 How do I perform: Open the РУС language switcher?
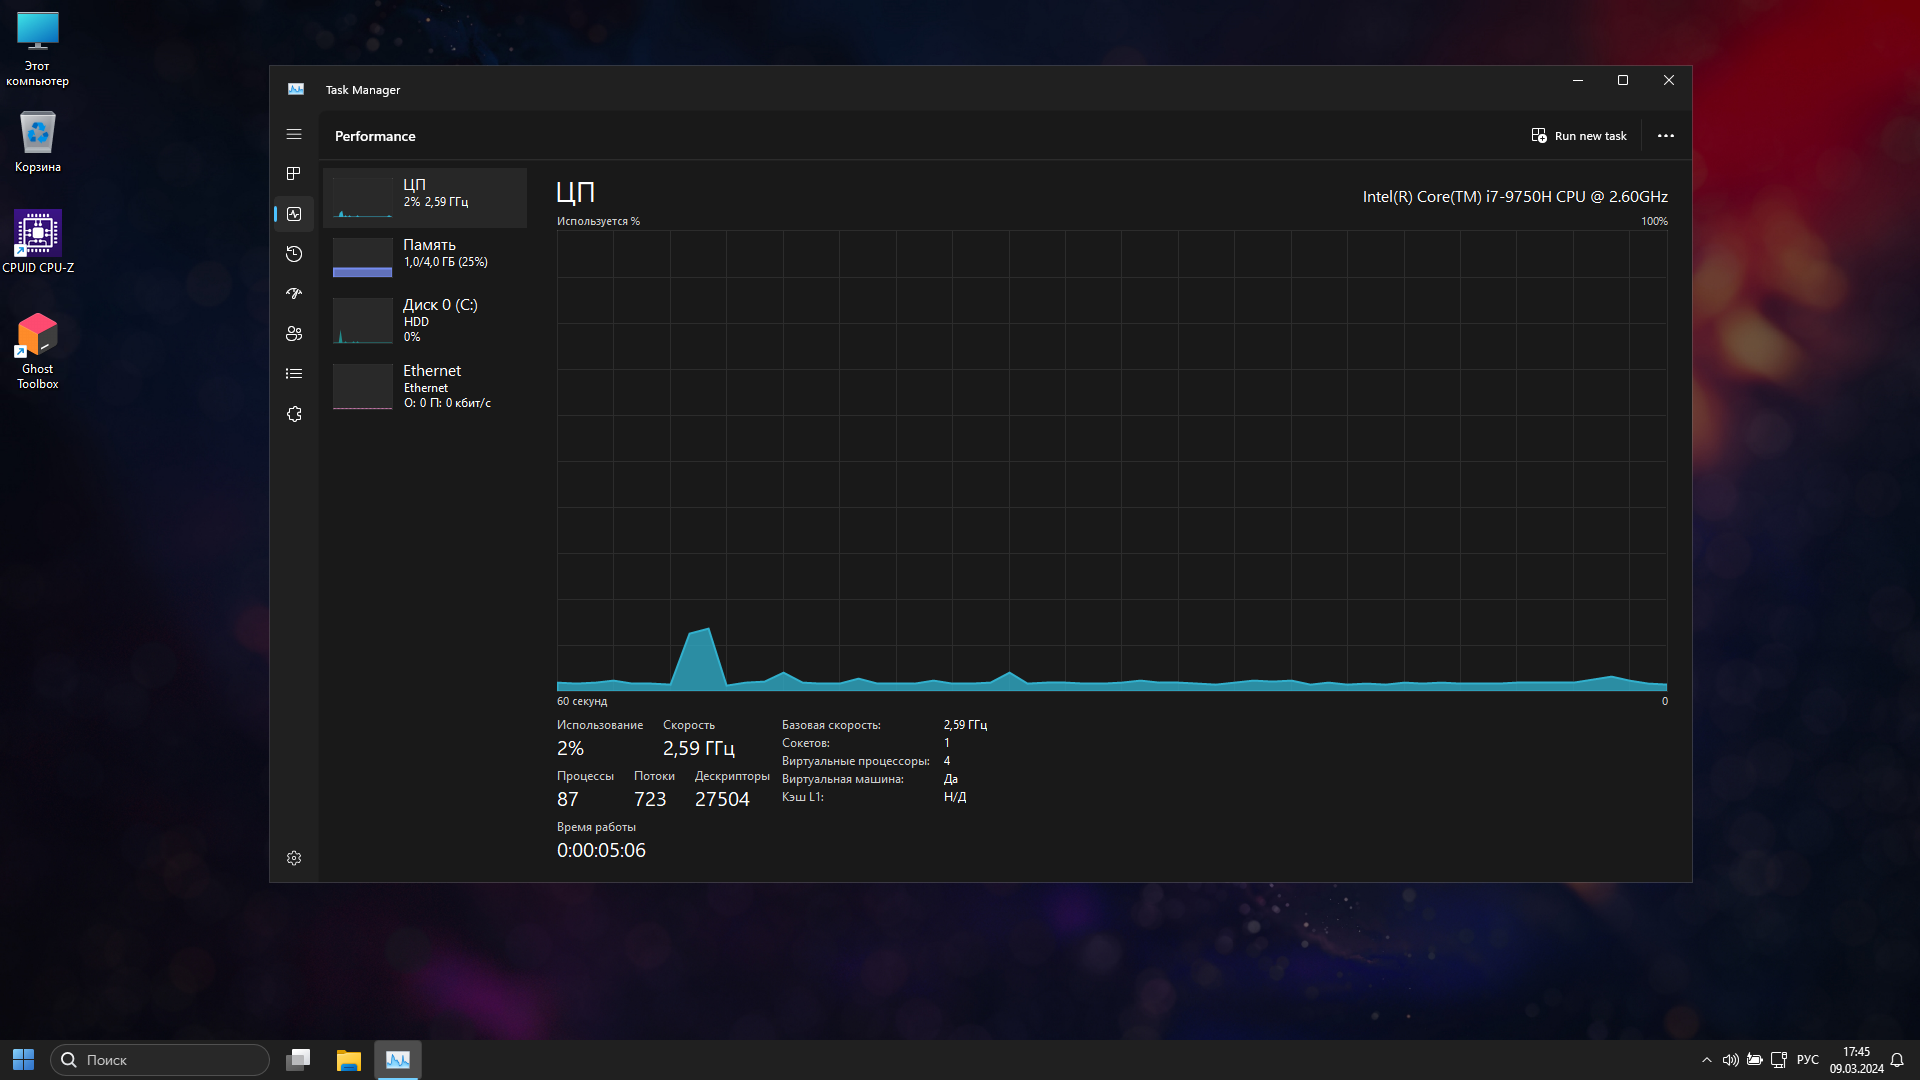coord(1807,1060)
